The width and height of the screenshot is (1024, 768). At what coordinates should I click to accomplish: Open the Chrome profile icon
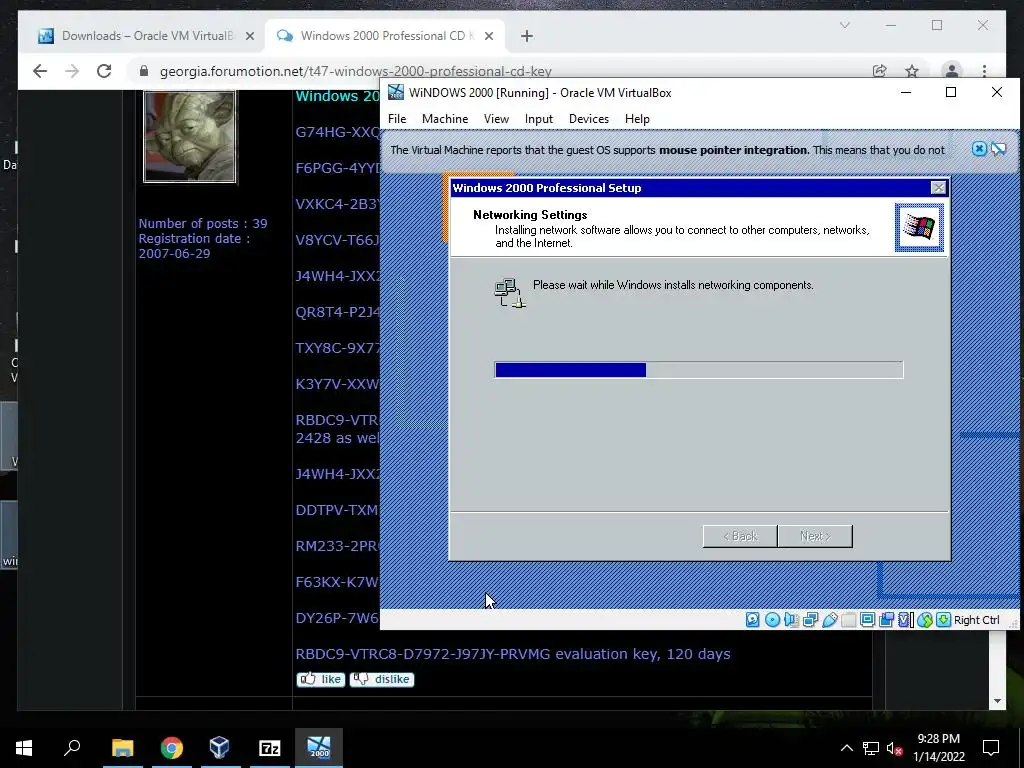click(952, 71)
